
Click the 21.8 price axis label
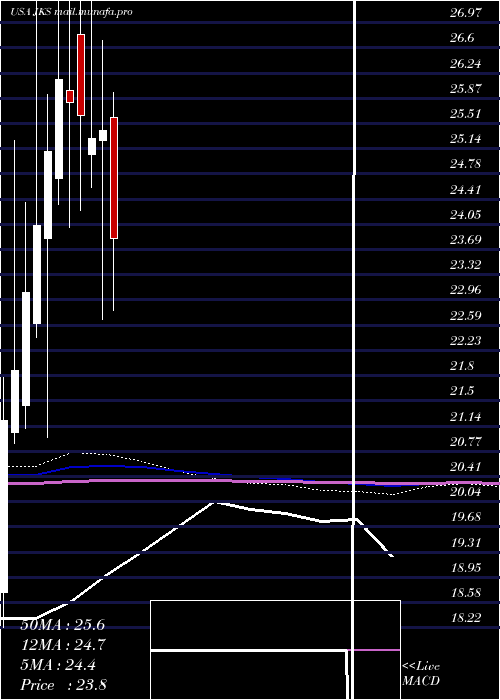tap(462, 366)
